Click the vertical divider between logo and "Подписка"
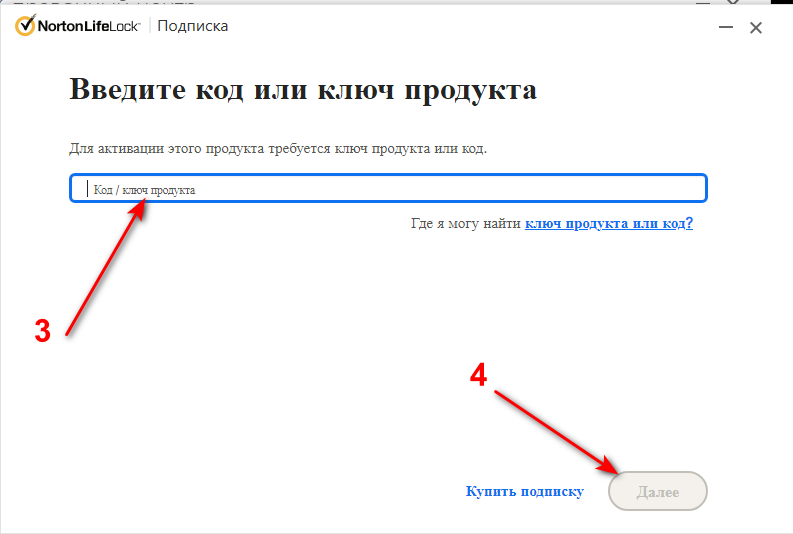Viewport: 793px width, 534px height. pyautogui.click(x=150, y=26)
